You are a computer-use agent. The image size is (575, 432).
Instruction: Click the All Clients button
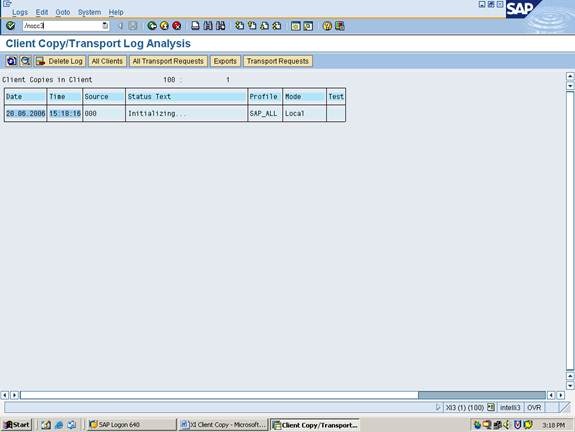coord(107,61)
